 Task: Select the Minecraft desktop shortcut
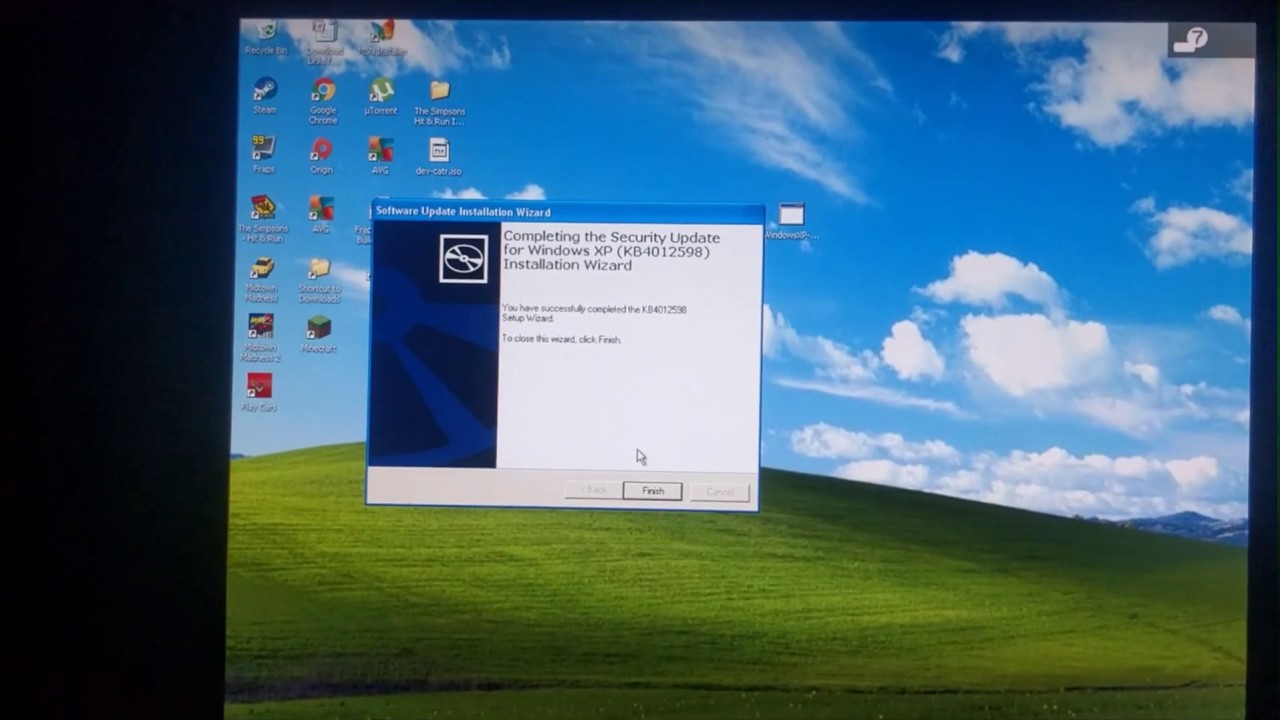coord(319,334)
